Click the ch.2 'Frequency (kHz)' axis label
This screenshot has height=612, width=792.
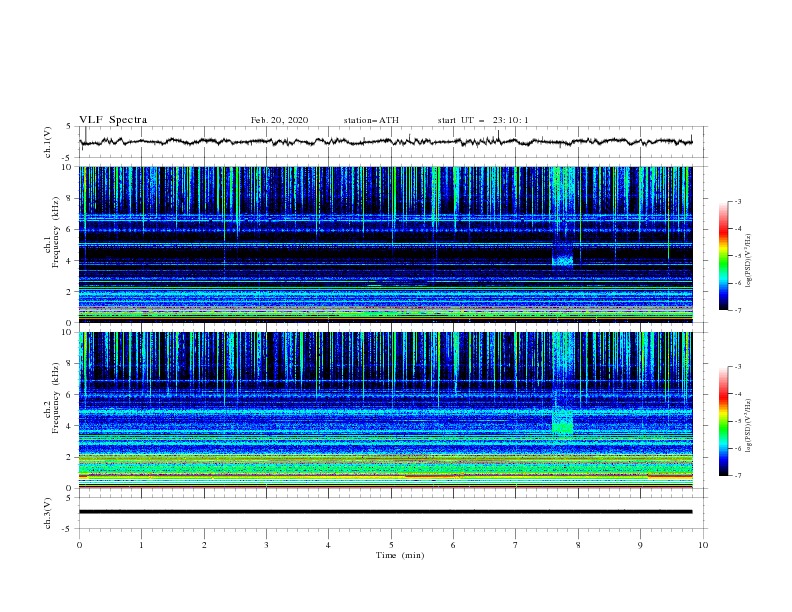coord(56,398)
